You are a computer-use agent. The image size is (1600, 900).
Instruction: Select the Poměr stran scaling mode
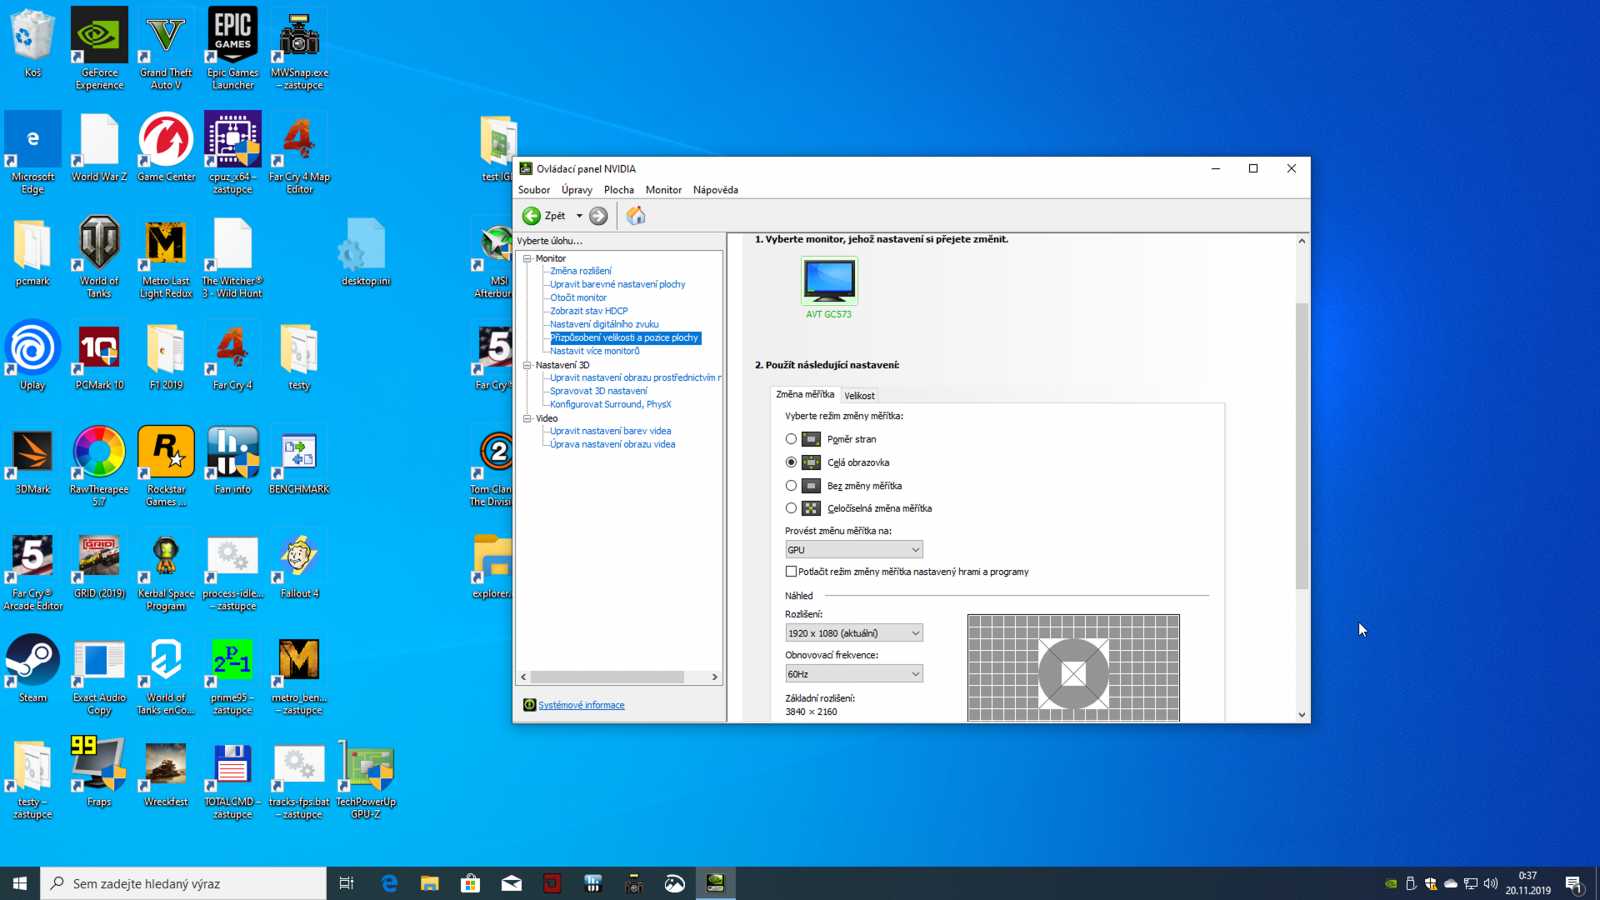point(791,439)
